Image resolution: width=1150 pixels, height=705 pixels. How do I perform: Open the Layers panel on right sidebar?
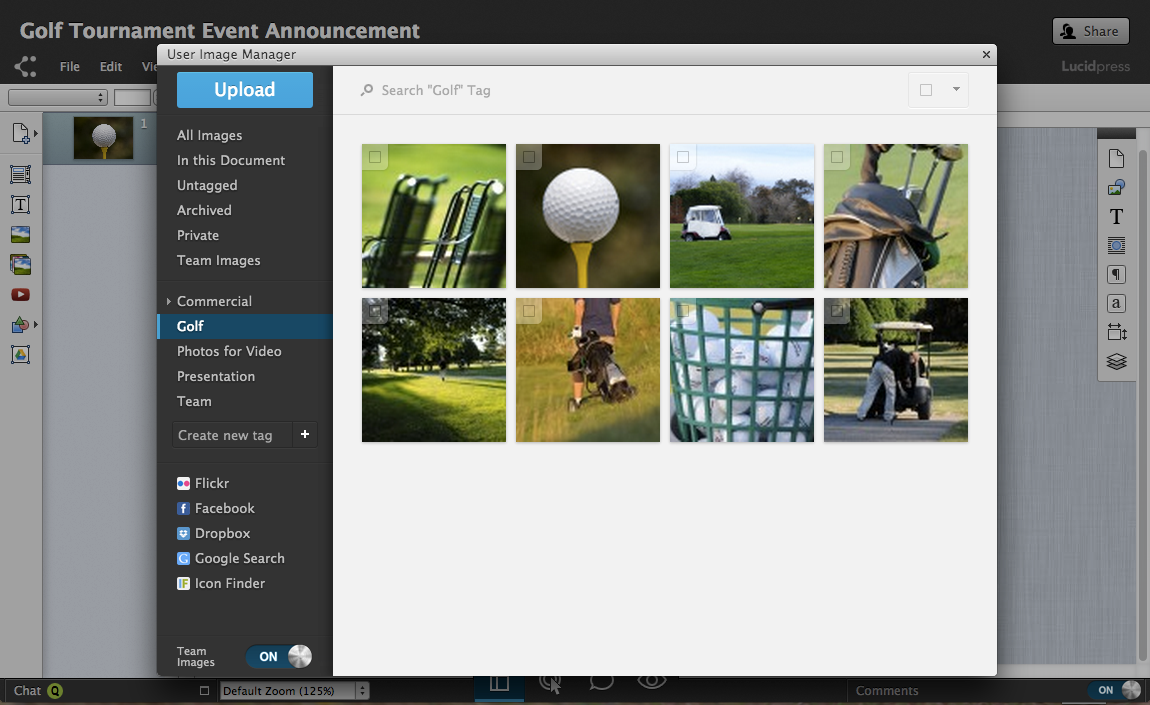pos(1116,361)
